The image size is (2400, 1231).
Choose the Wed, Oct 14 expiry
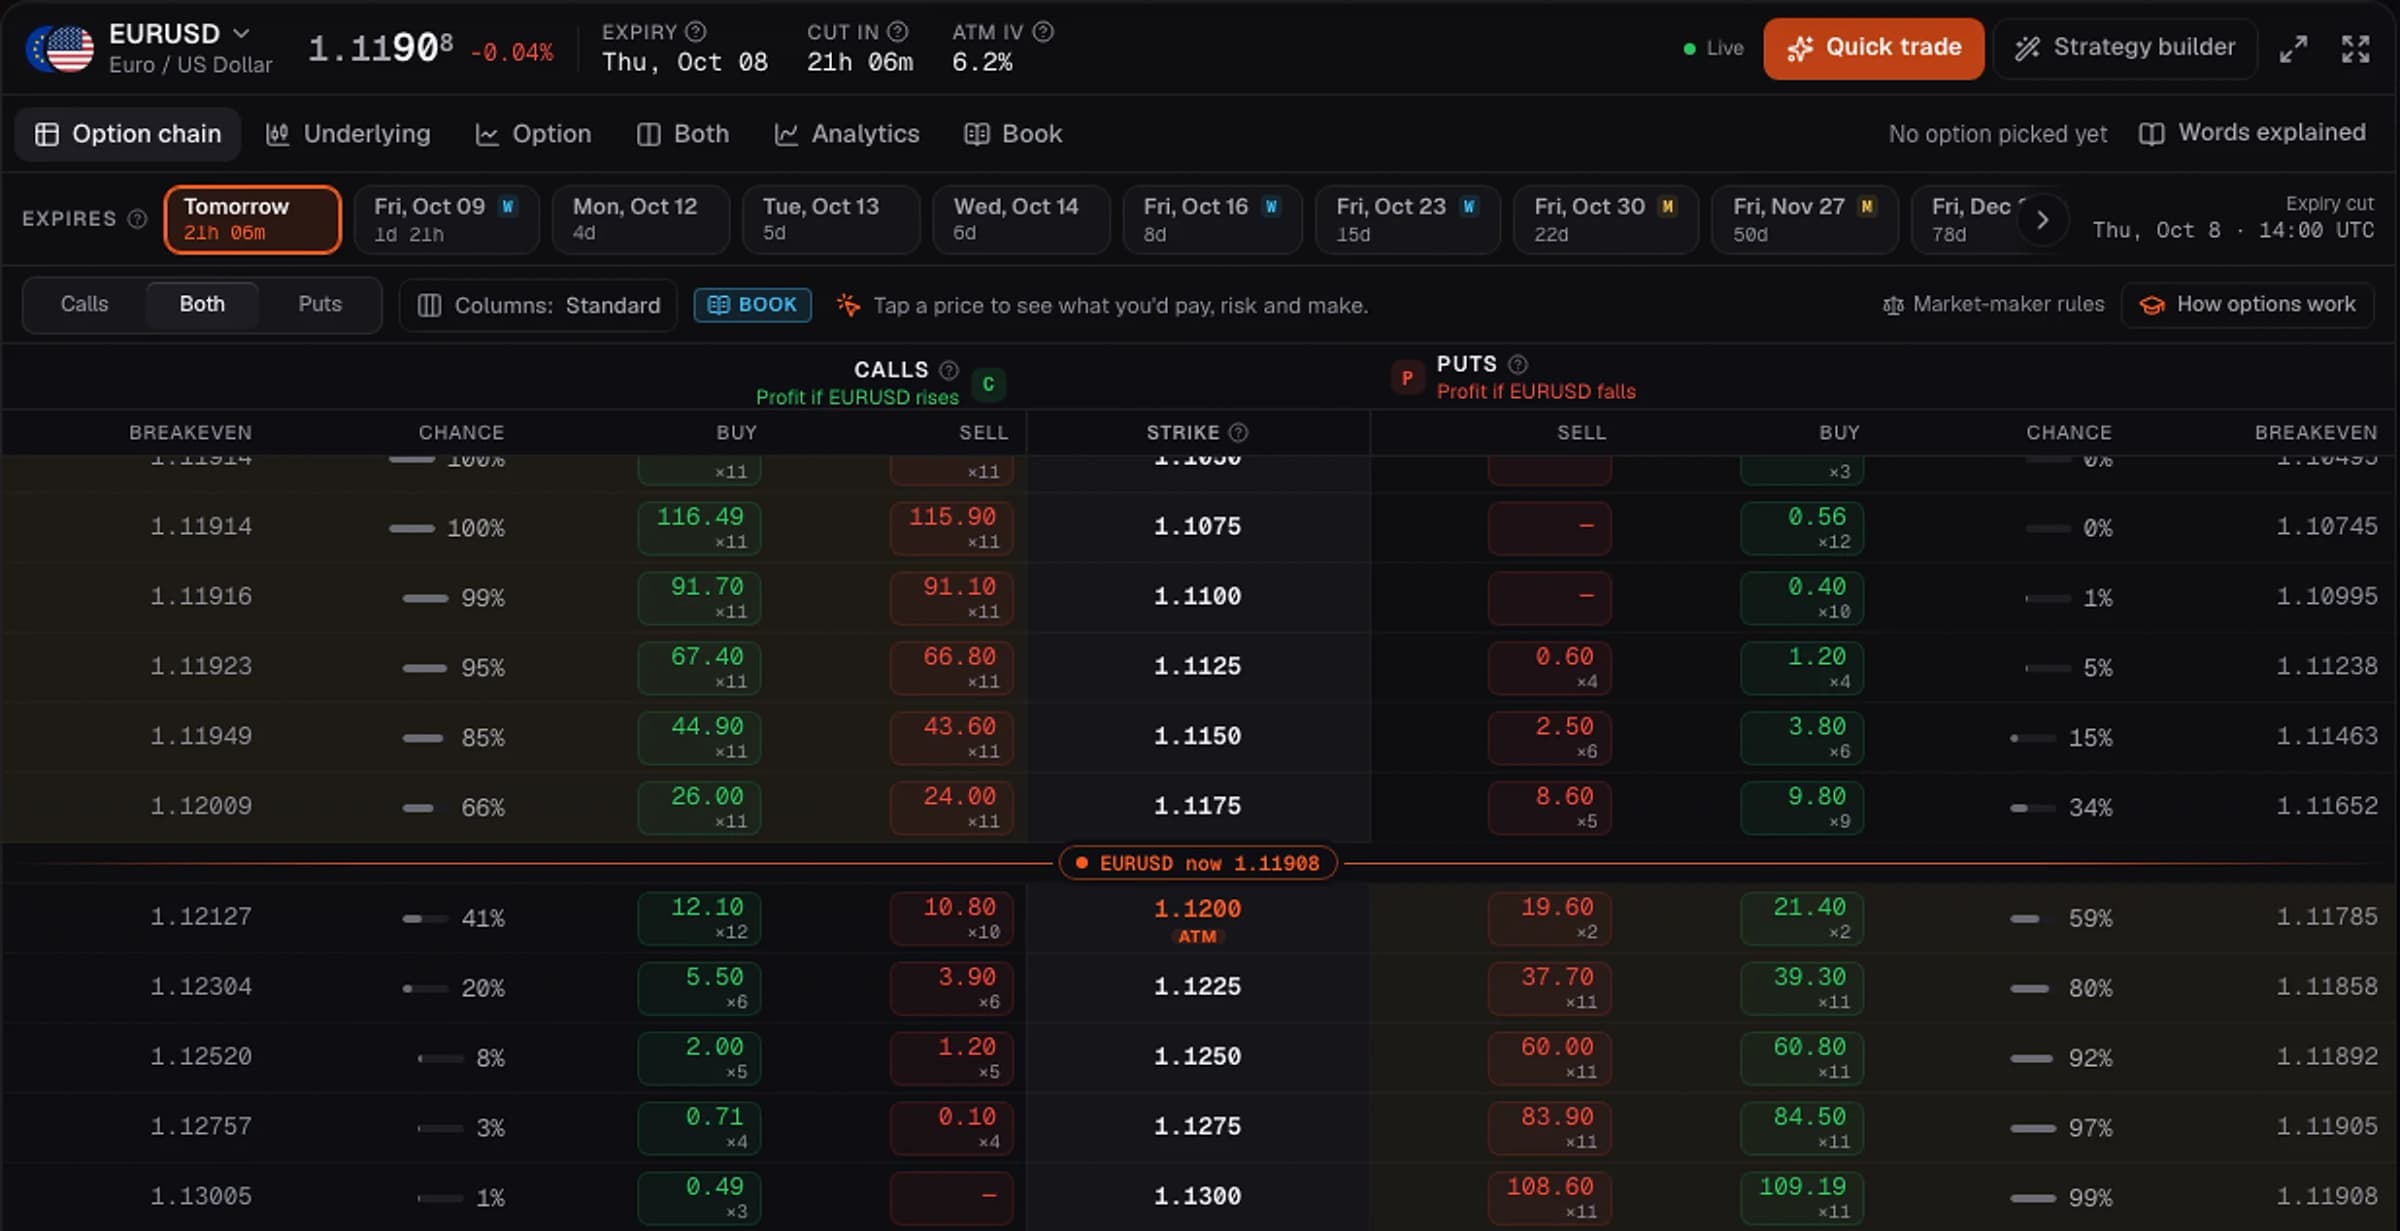coord(1021,219)
